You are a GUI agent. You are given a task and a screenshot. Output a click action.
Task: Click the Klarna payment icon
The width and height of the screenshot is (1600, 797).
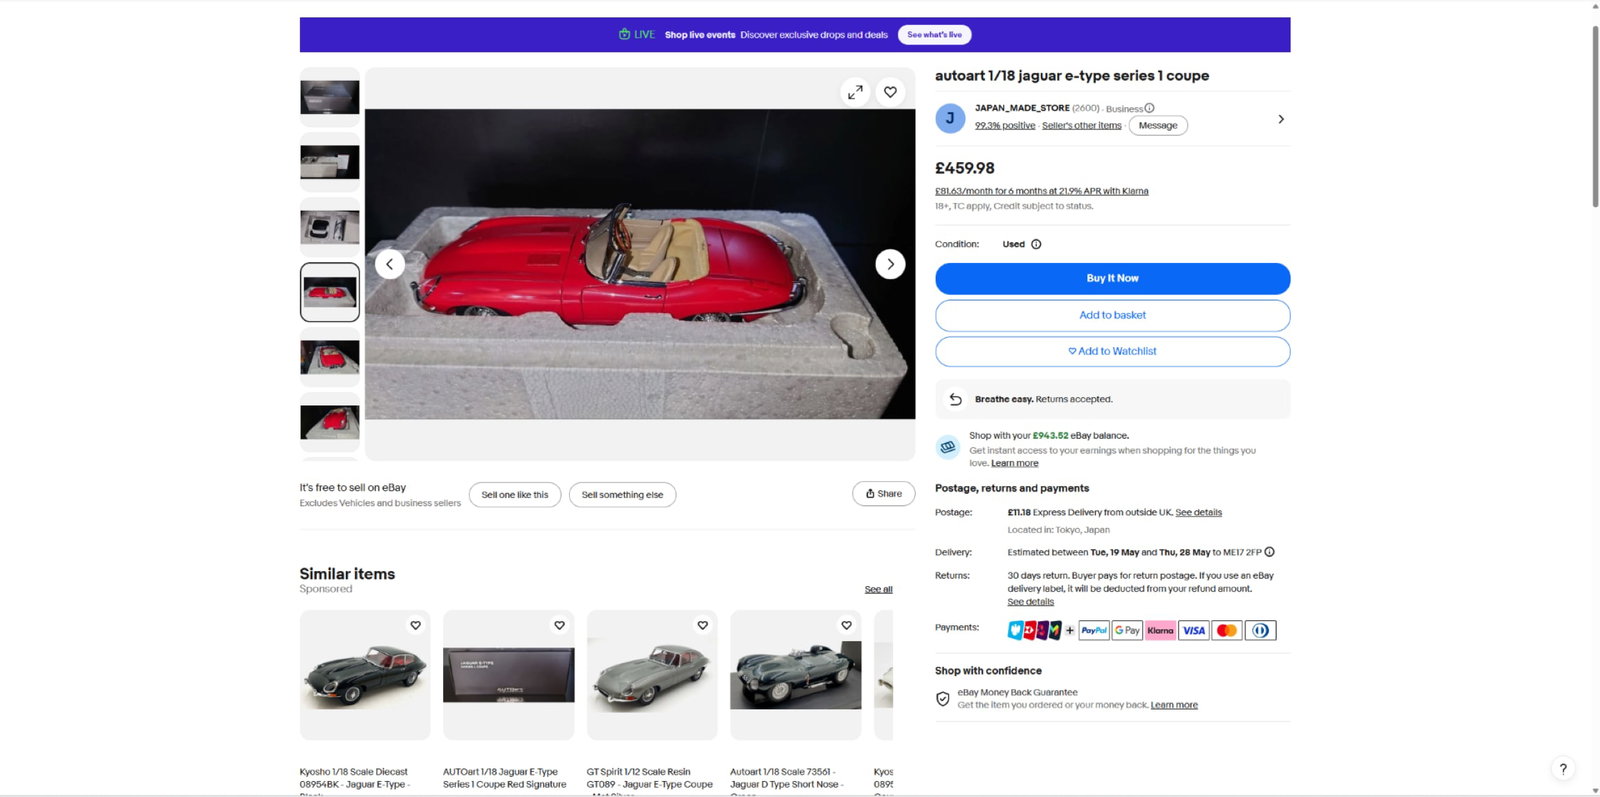click(x=1160, y=630)
